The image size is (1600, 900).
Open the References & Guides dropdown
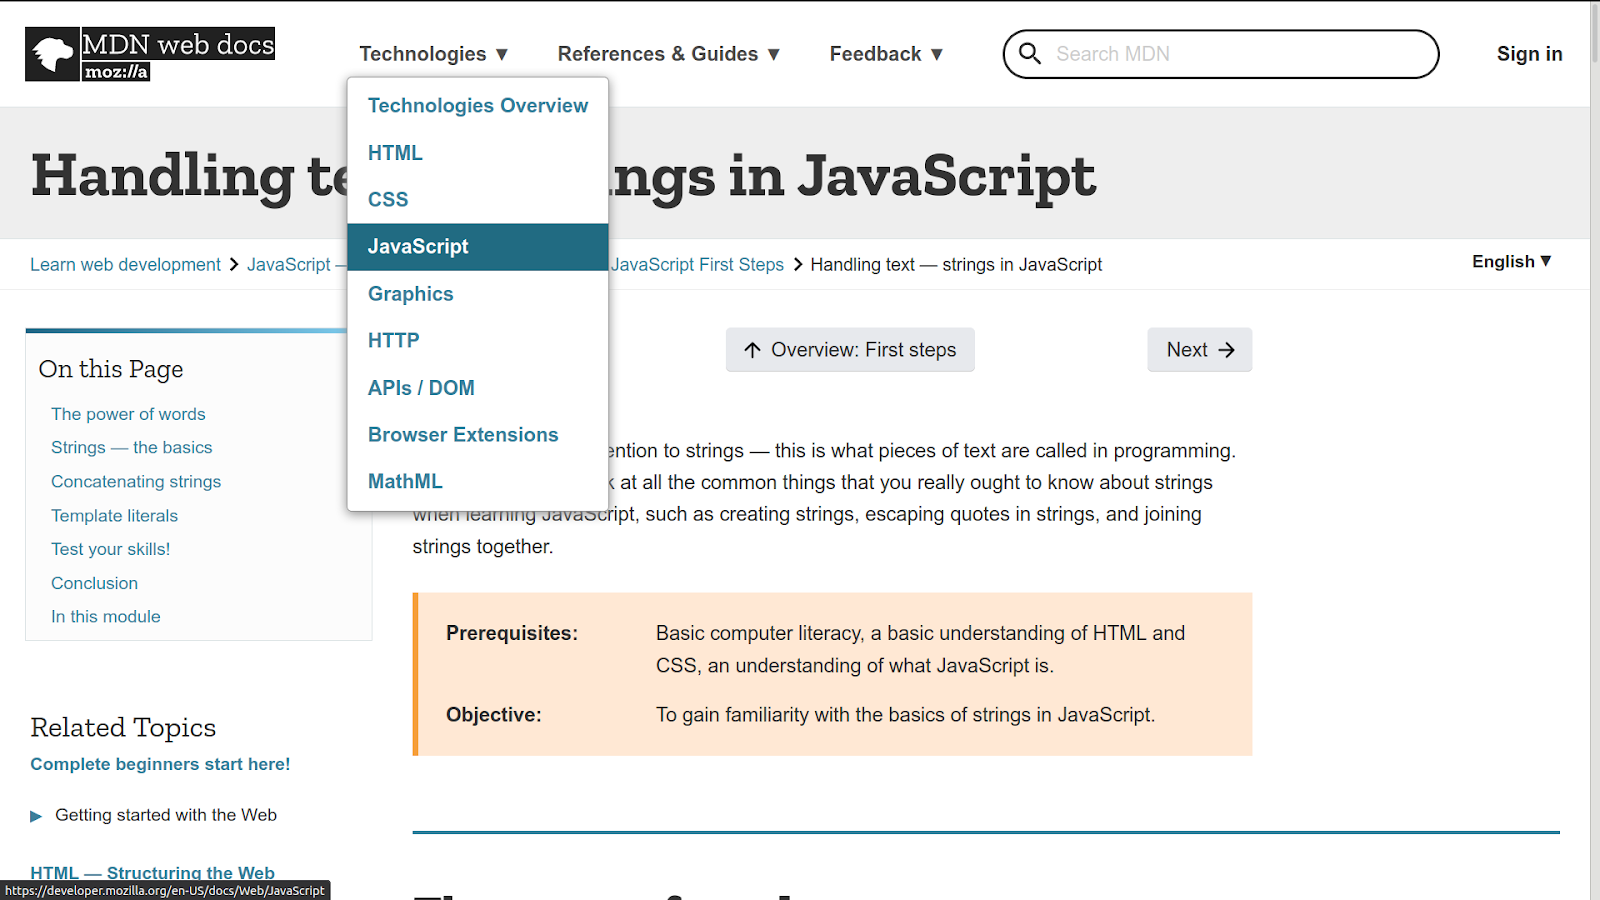[667, 54]
